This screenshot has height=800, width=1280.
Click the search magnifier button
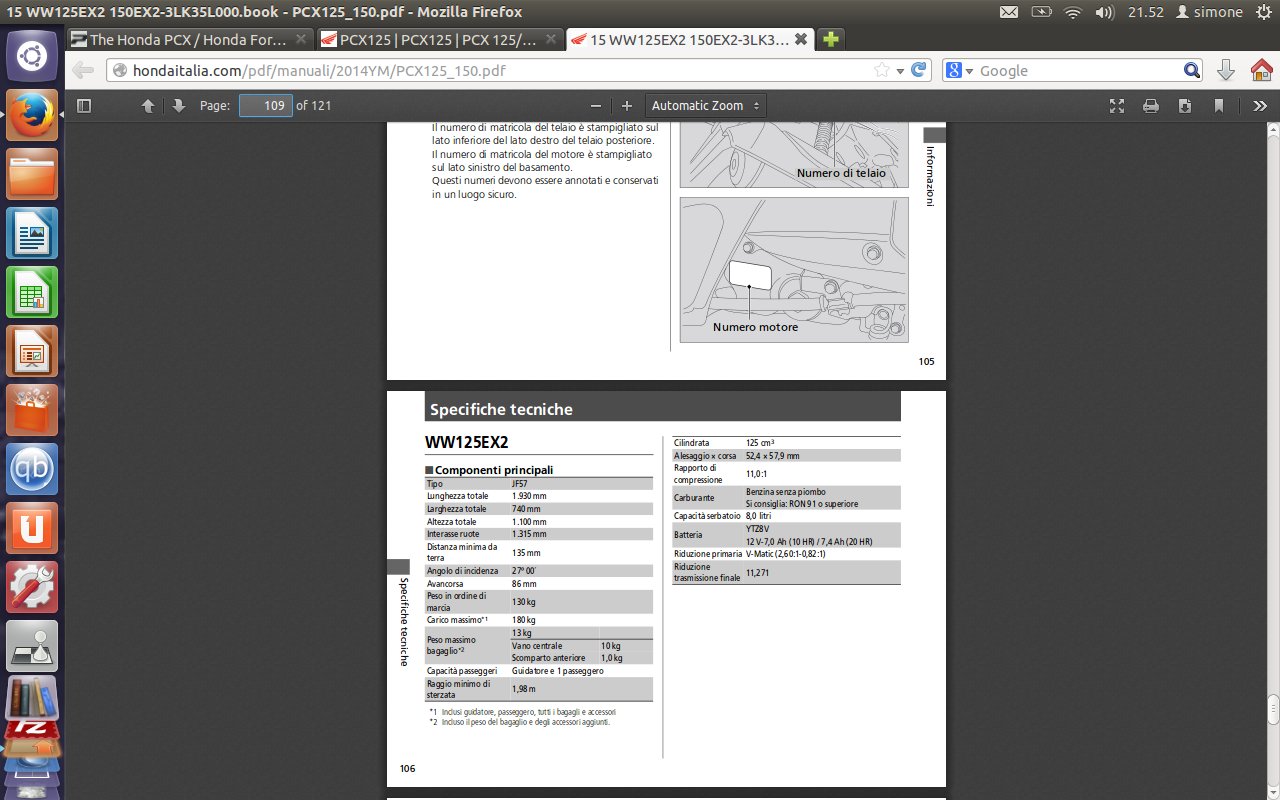pyautogui.click(x=1192, y=71)
